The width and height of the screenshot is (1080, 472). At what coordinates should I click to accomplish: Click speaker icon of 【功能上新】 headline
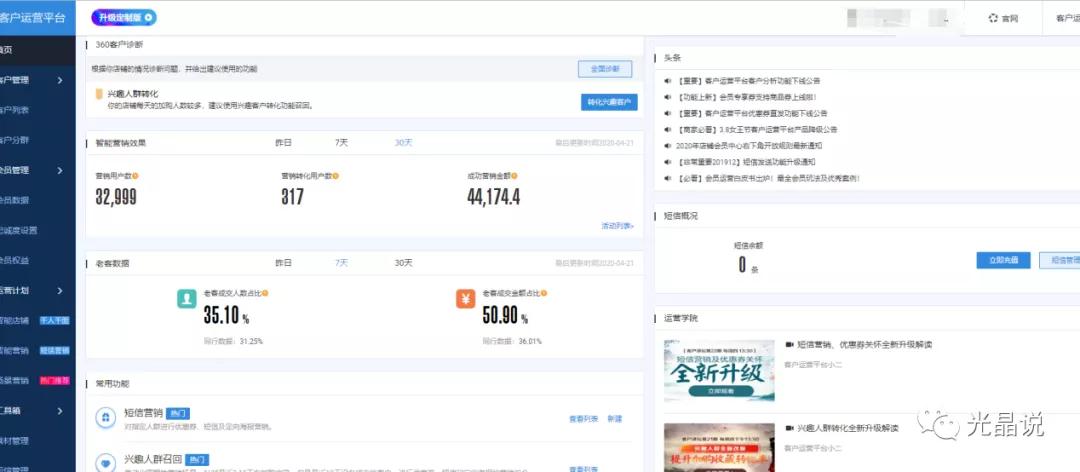point(667,97)
